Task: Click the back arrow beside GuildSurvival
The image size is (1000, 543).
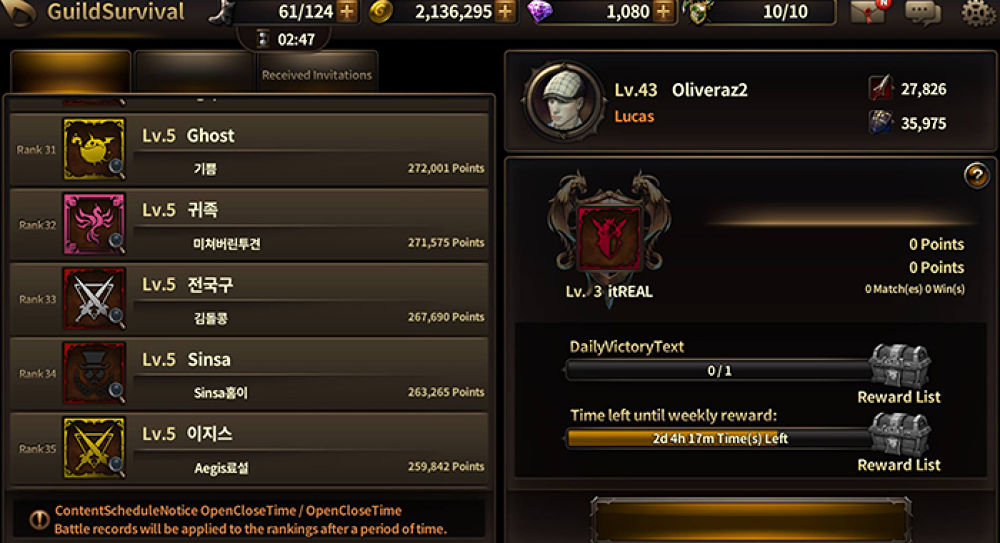Action: [x=17, y=12]
